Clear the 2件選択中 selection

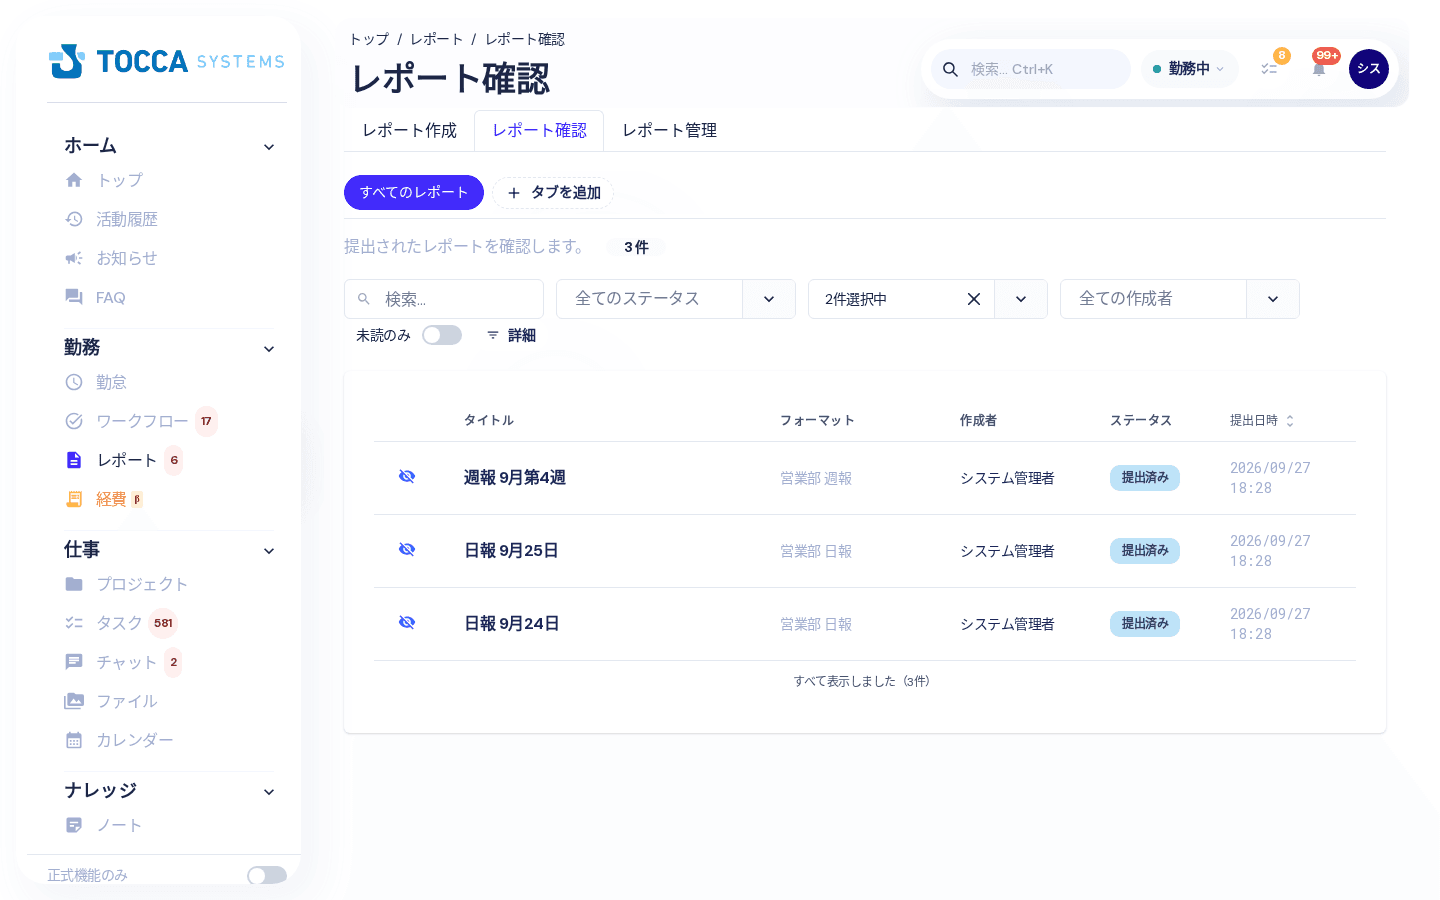[974, 299]
